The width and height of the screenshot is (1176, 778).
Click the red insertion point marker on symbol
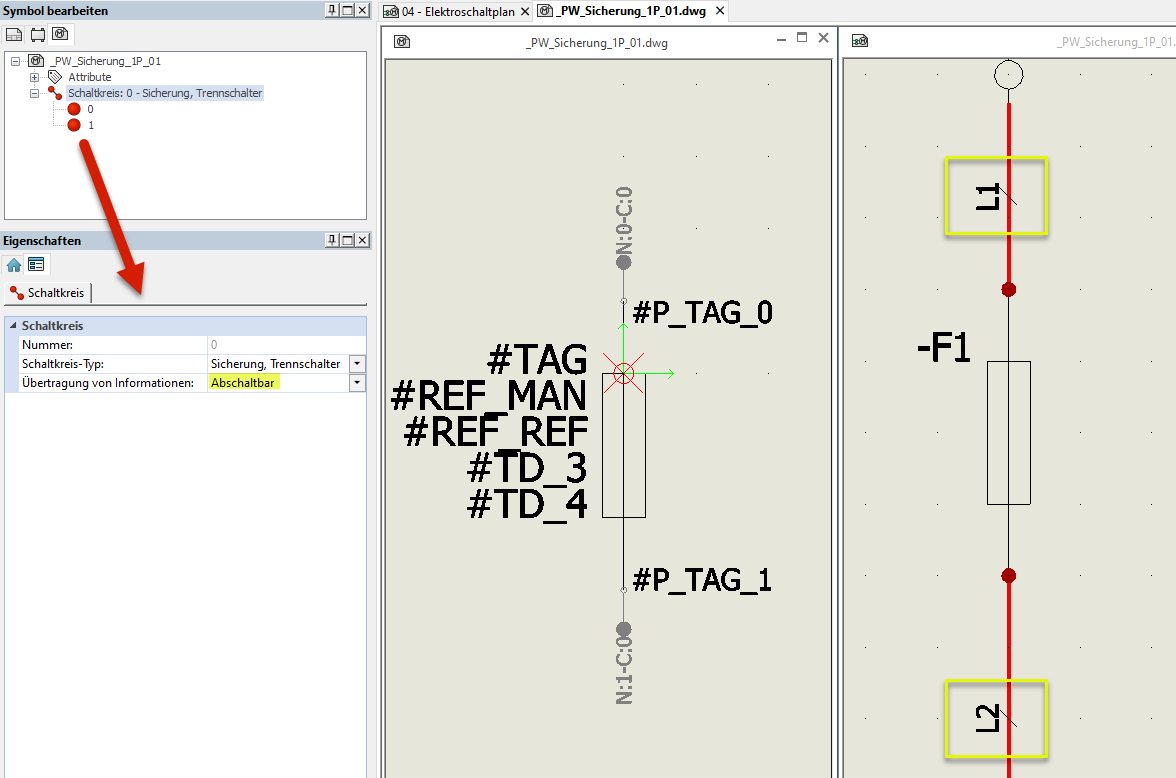(x=624, y=374)
